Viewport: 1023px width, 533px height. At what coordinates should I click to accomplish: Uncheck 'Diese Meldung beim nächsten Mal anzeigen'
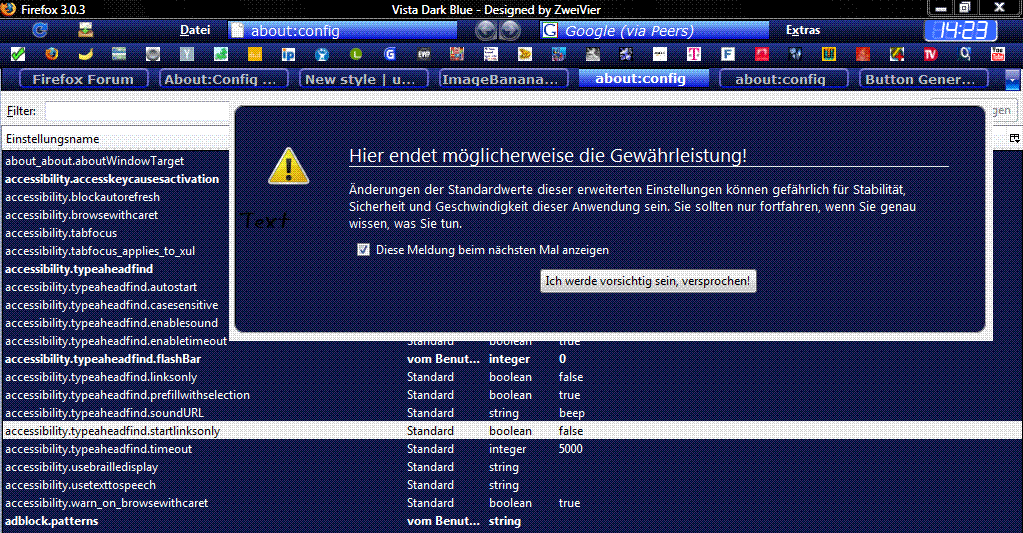click(363, 250)
